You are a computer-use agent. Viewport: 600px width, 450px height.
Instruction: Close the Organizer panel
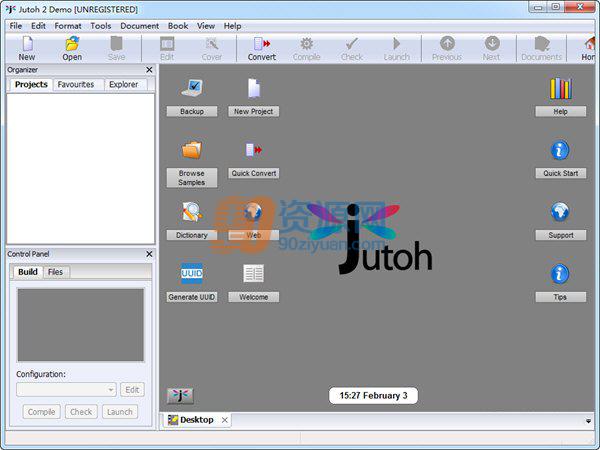[x=149, y=70]
